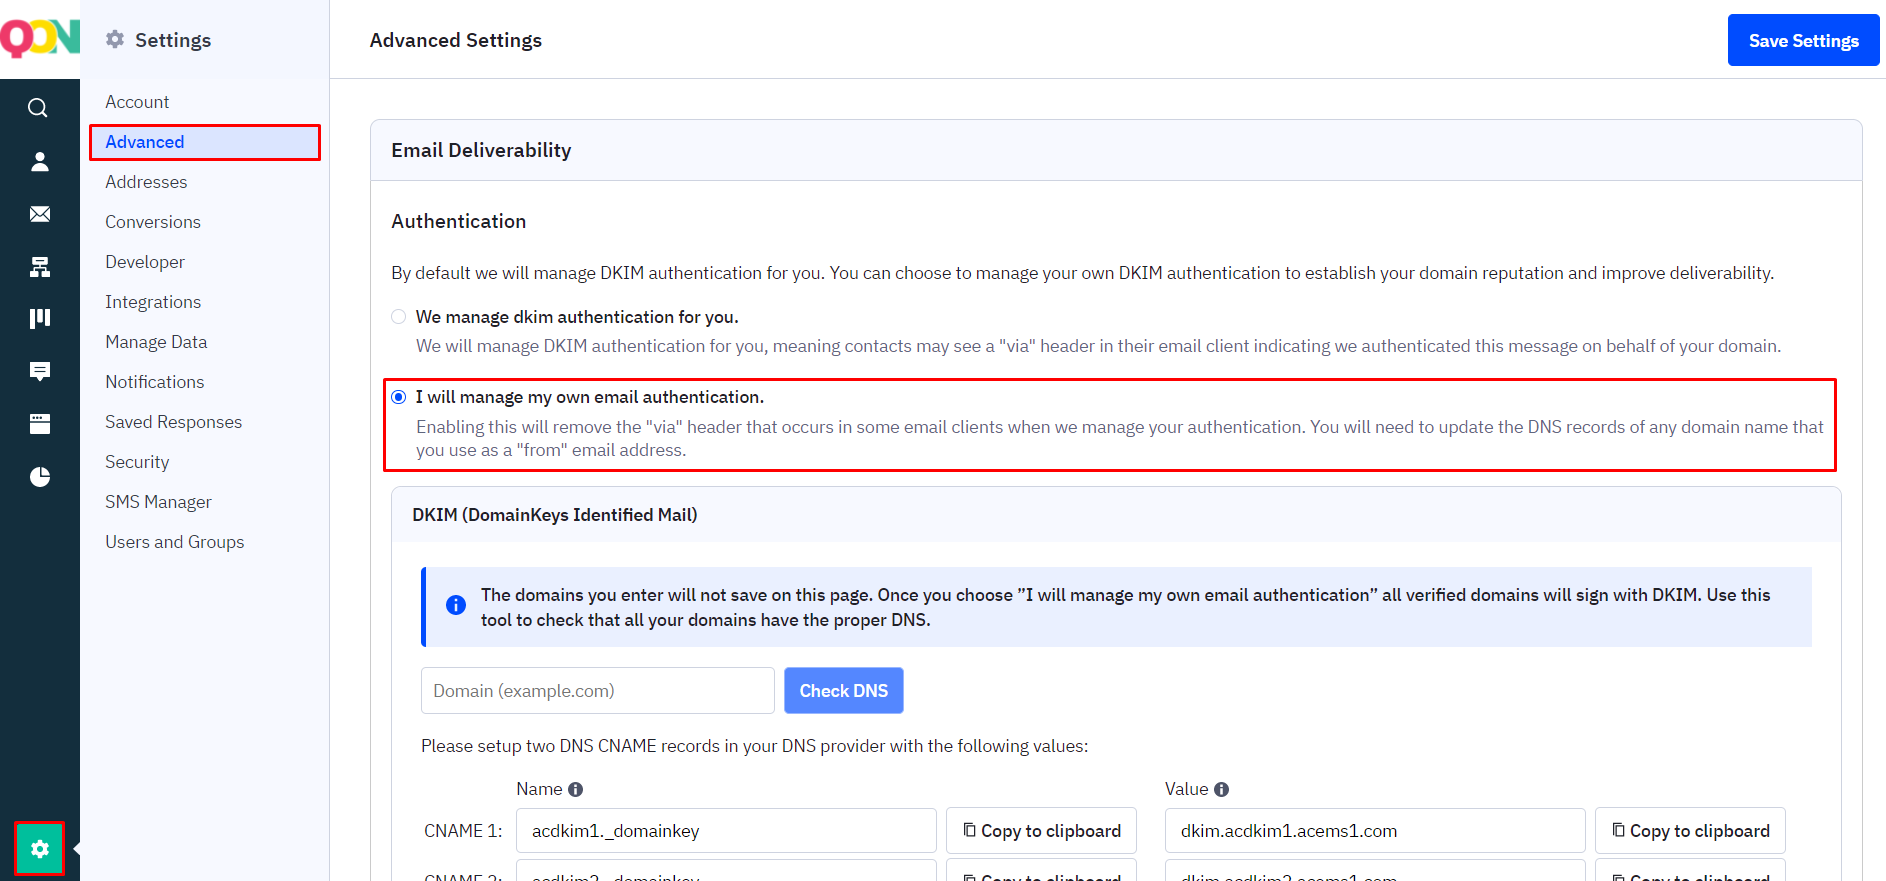Click the logo at the top left
The image size is (1886, 881).
click(x=39, y=38)
